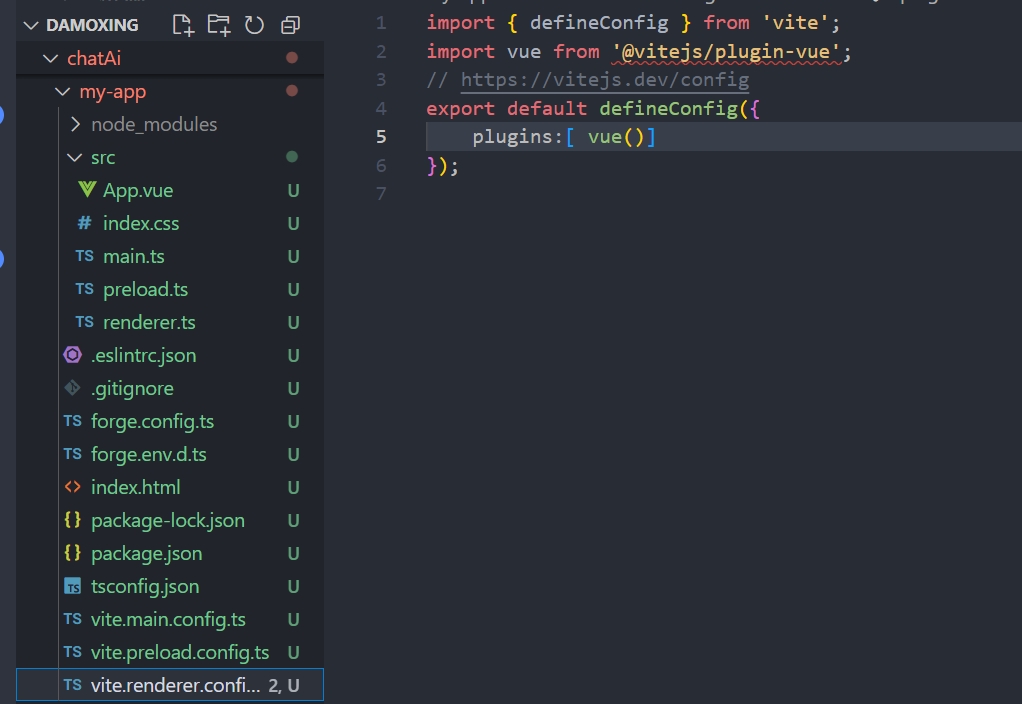Screen dimensions: 1022x704
Task: Collapse the chatAi folder
Action: pyautogui.click(x=50, y=59)
